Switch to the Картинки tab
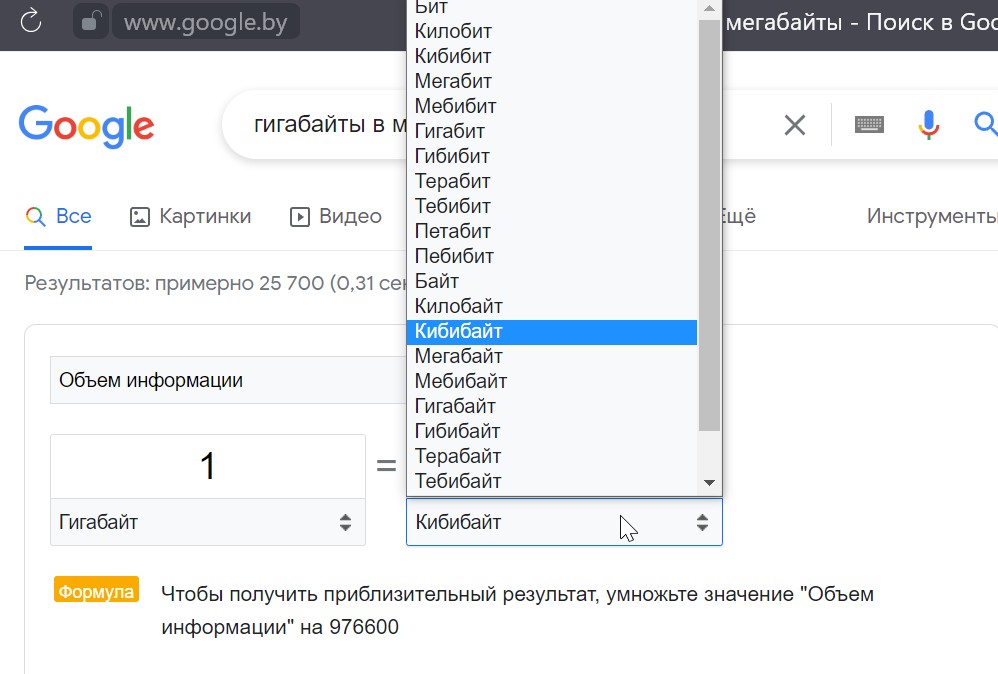 coord(191,216)
